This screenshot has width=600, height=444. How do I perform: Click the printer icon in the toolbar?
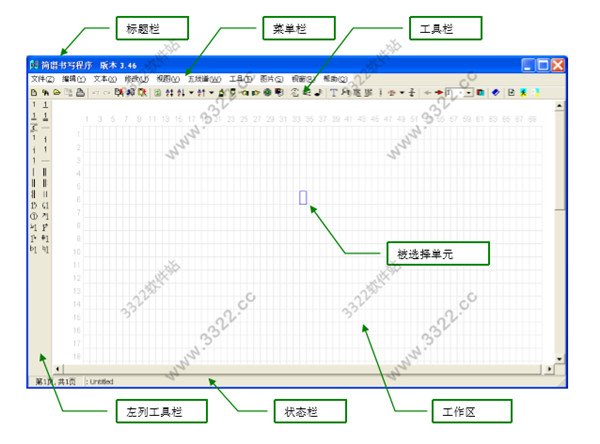[x=81, y=92]
